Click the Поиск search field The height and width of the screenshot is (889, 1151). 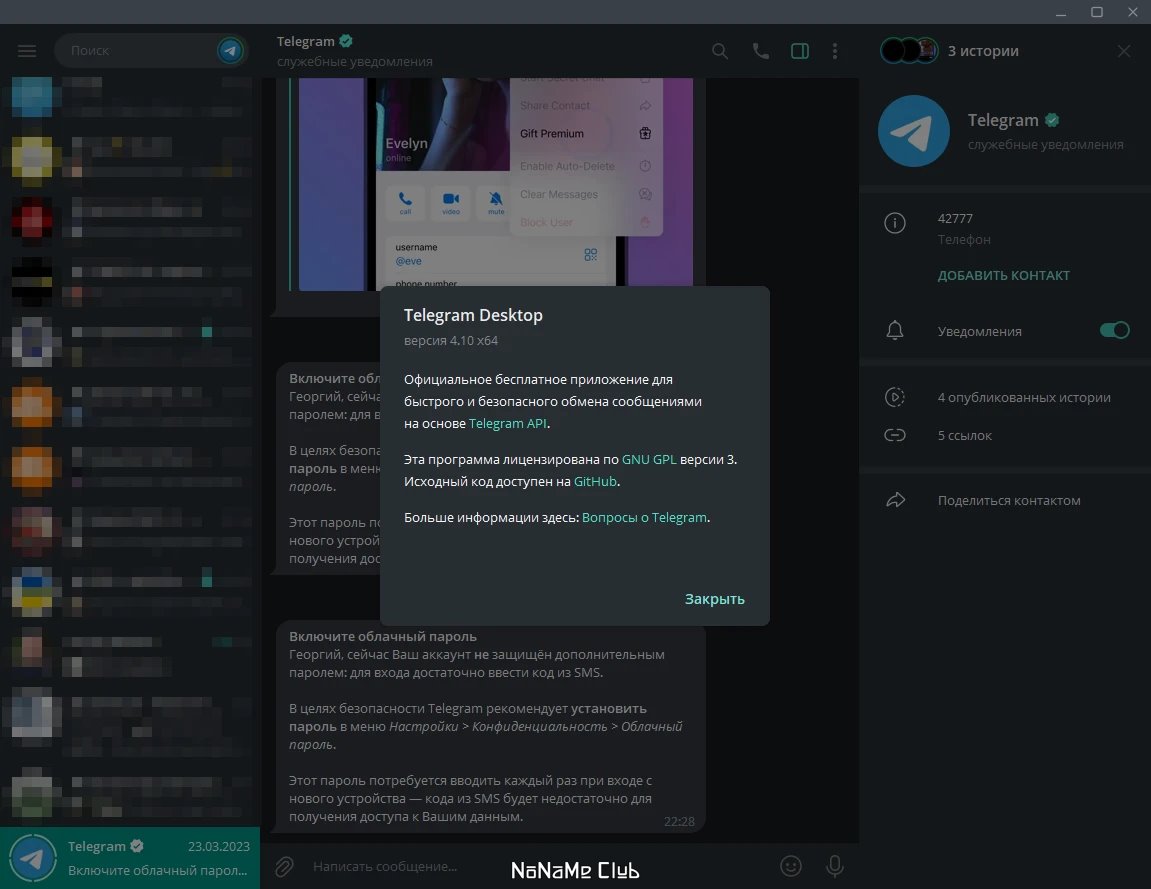[x=150, y=51]
